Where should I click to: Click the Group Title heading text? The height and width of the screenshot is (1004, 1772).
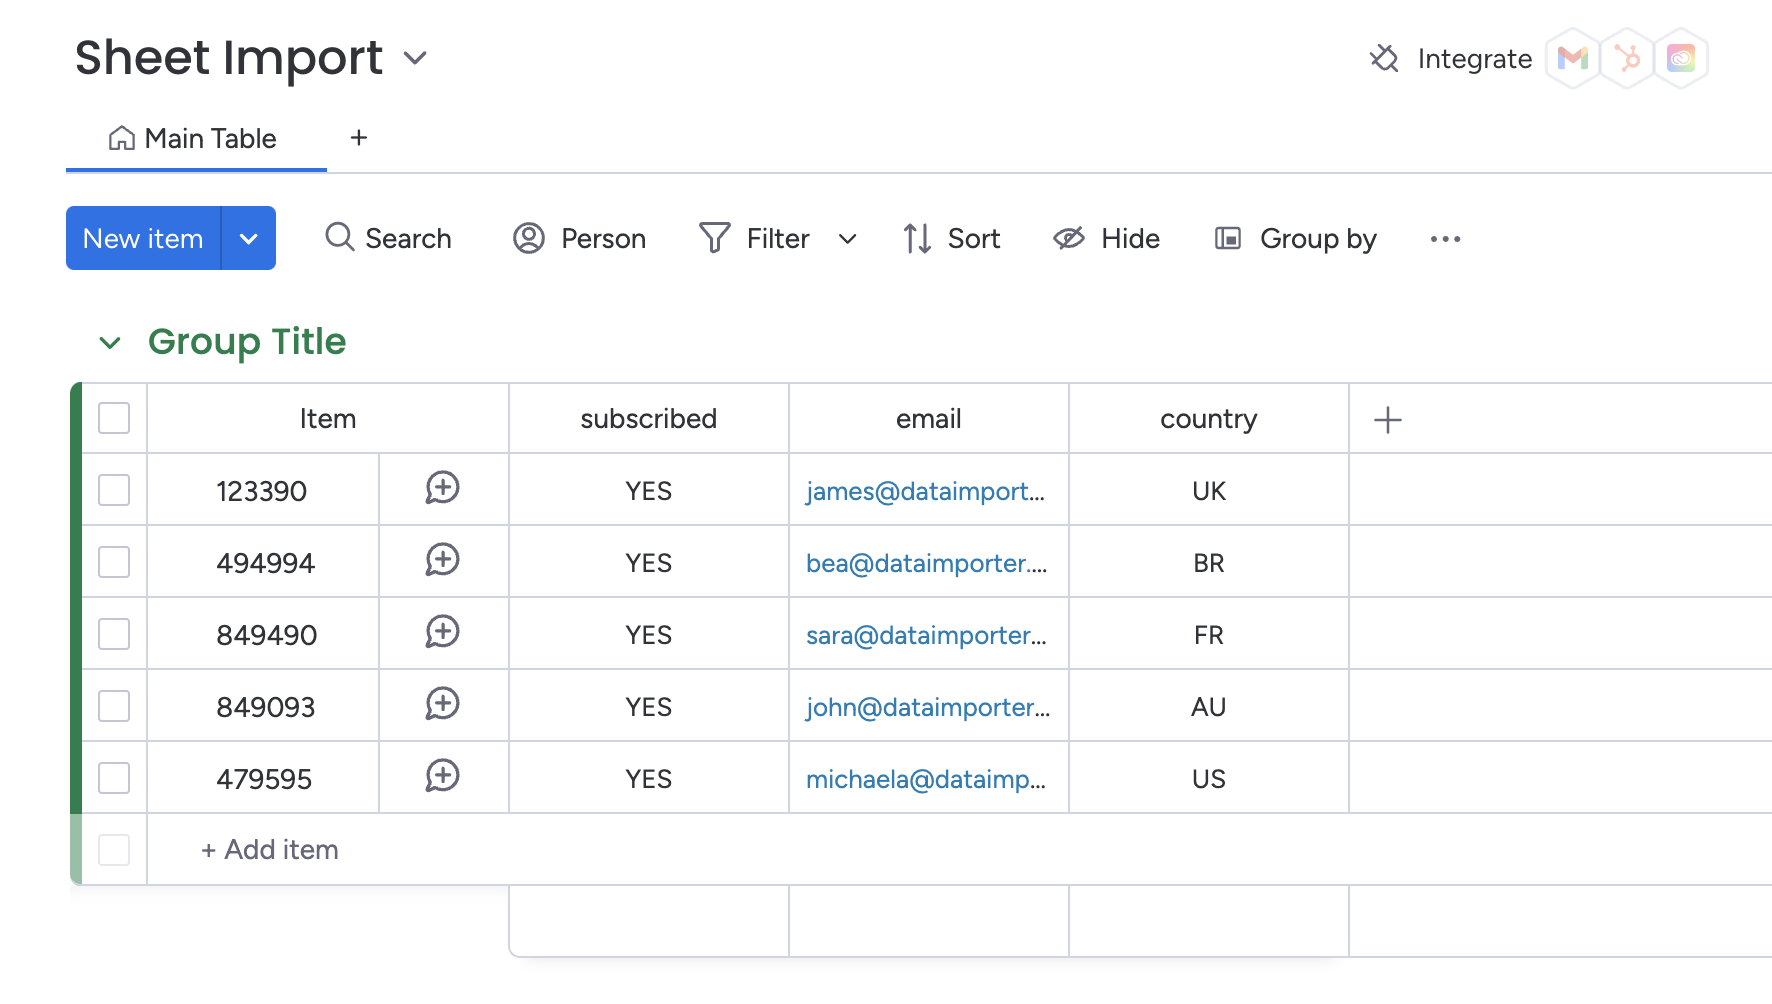tap(247, 342)
